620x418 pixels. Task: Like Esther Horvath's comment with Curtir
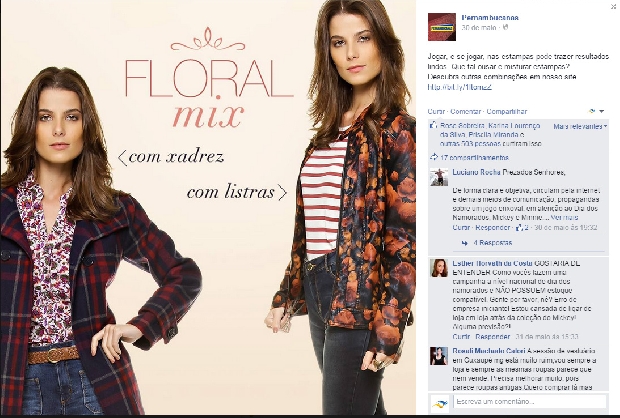[x=461, y=337]
